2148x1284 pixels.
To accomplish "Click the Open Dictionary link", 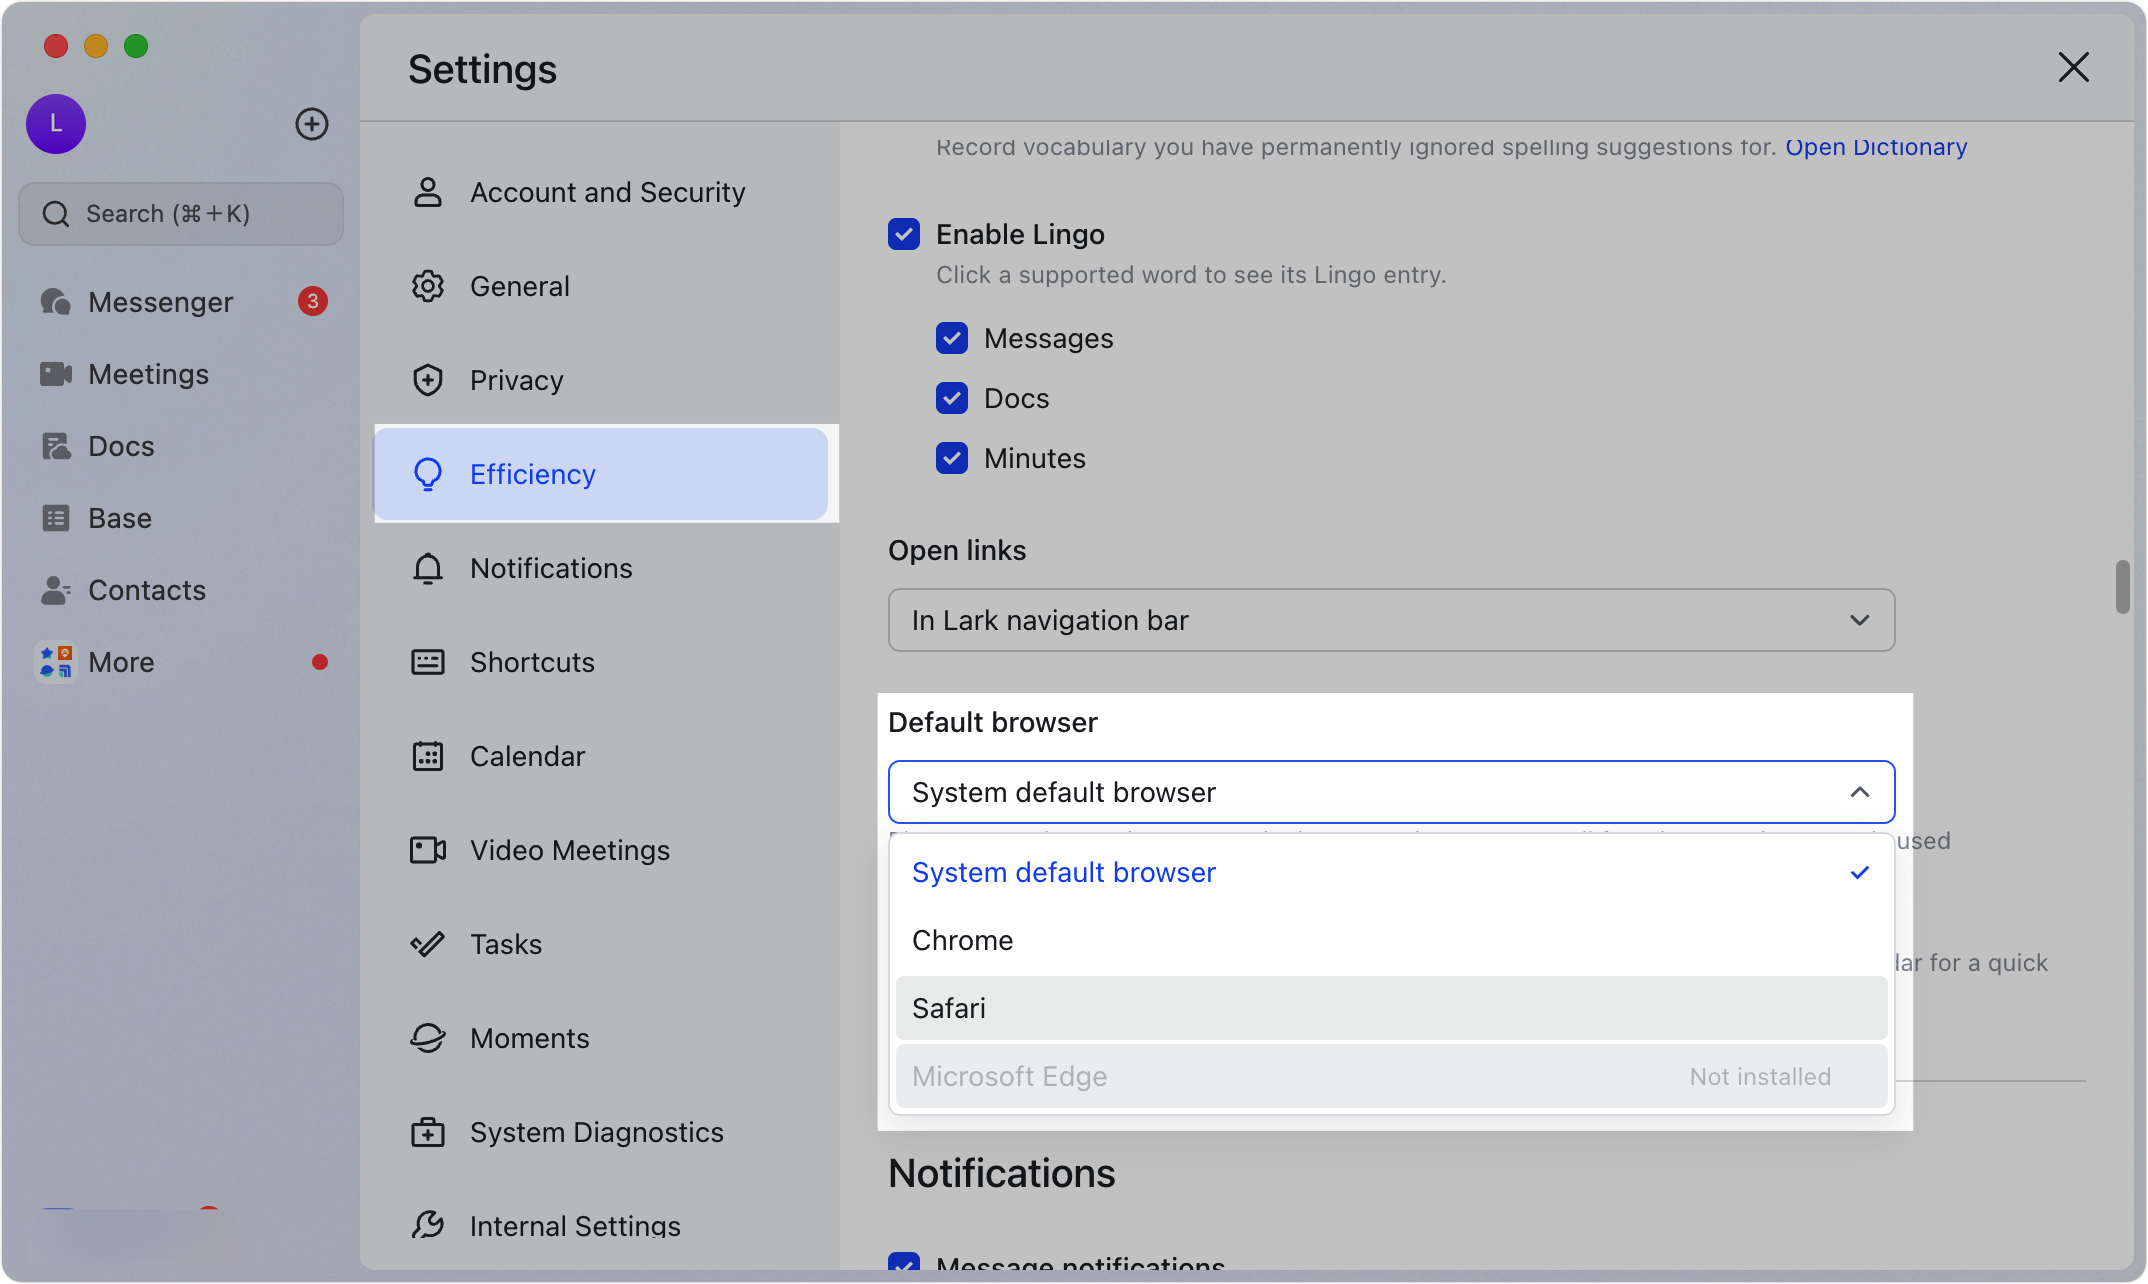I will (x=1876, y=146).
